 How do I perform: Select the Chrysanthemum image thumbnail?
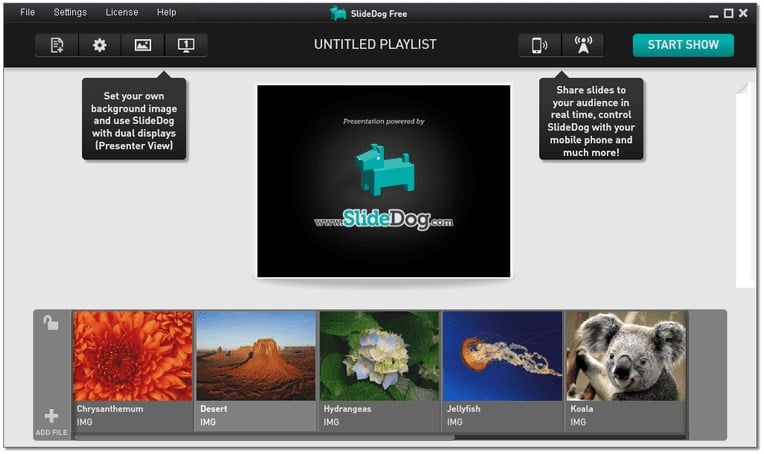133,371
